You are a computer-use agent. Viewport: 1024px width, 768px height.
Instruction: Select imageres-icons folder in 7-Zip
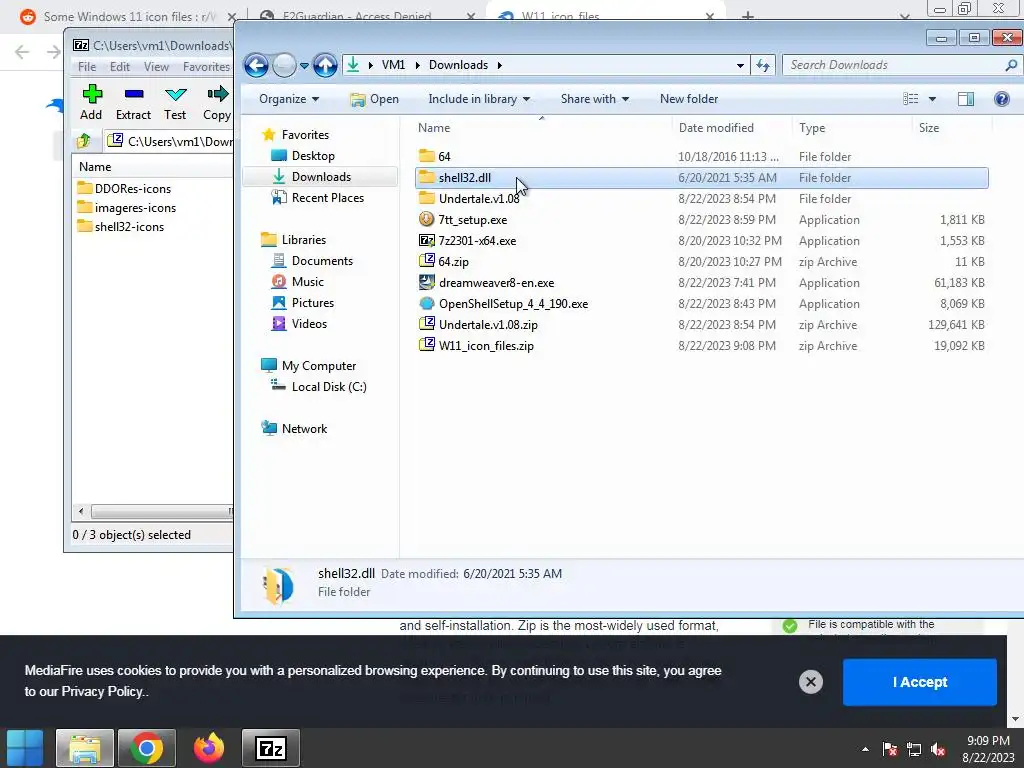pyautogui.click(x=127, y=208)
